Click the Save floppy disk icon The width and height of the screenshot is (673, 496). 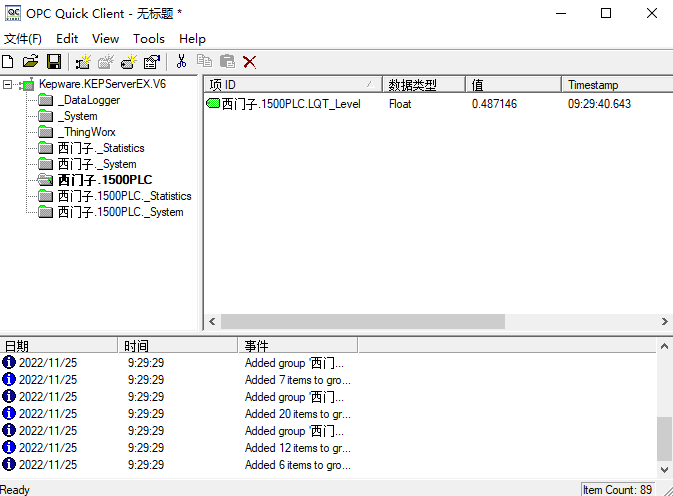pyautogui.click(x=54, y=62)
